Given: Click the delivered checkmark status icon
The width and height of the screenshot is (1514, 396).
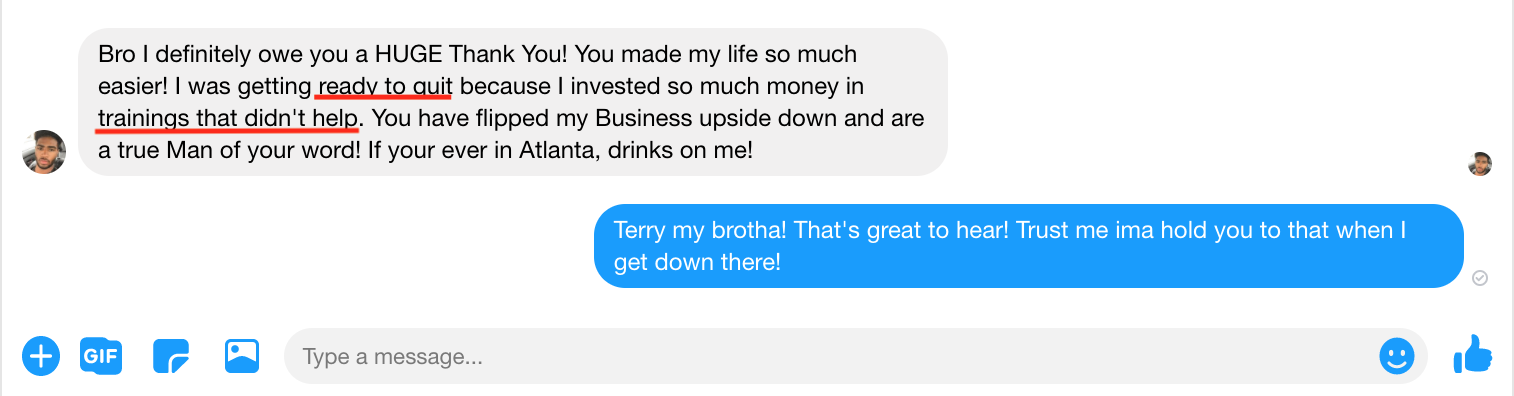Looking at the screenshot, I should 1480,278.
